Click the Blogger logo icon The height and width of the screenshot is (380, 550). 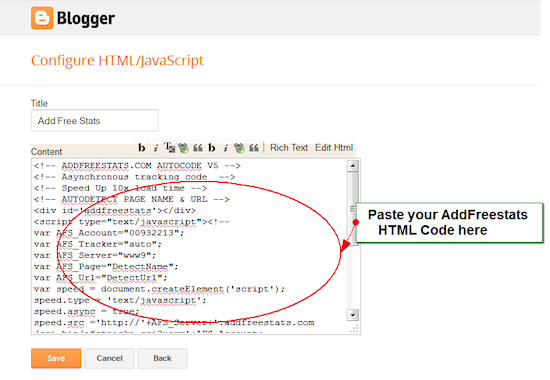42,18
